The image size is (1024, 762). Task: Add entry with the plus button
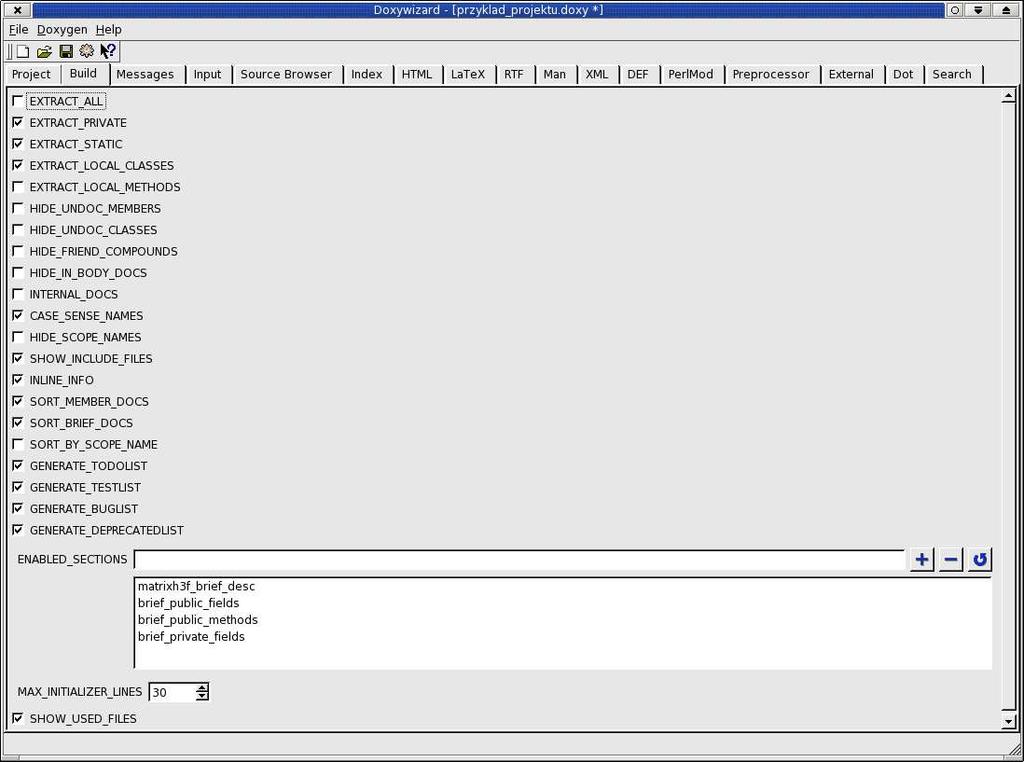point(921,560)
